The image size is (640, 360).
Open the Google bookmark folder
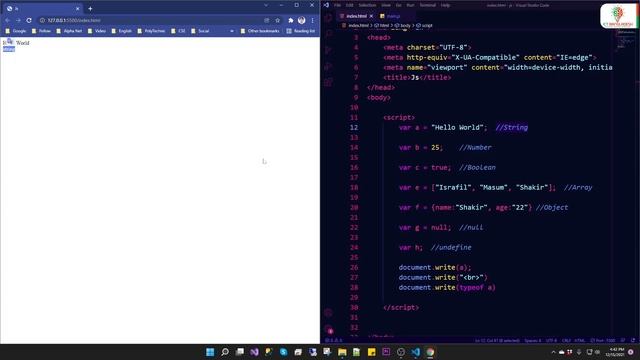pyautogui.click(x=16, y=31)
